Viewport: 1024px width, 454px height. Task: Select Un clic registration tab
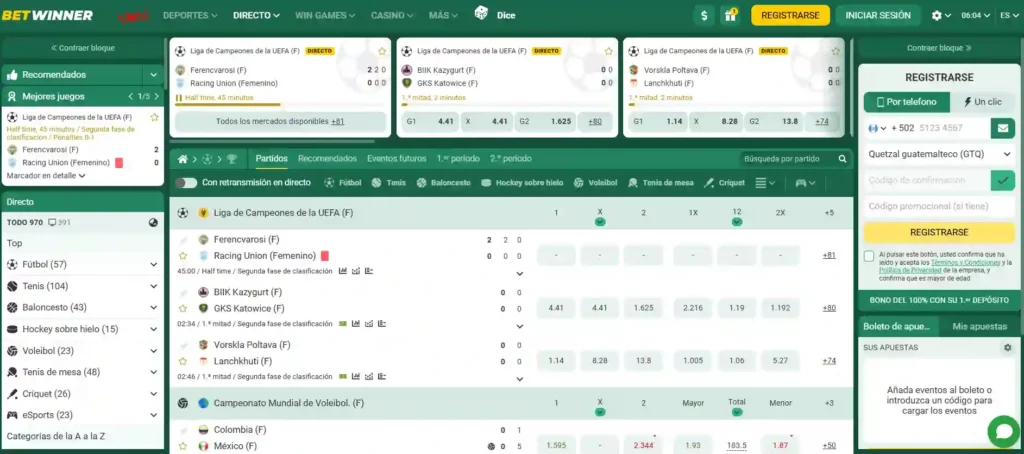pos(982,102)
